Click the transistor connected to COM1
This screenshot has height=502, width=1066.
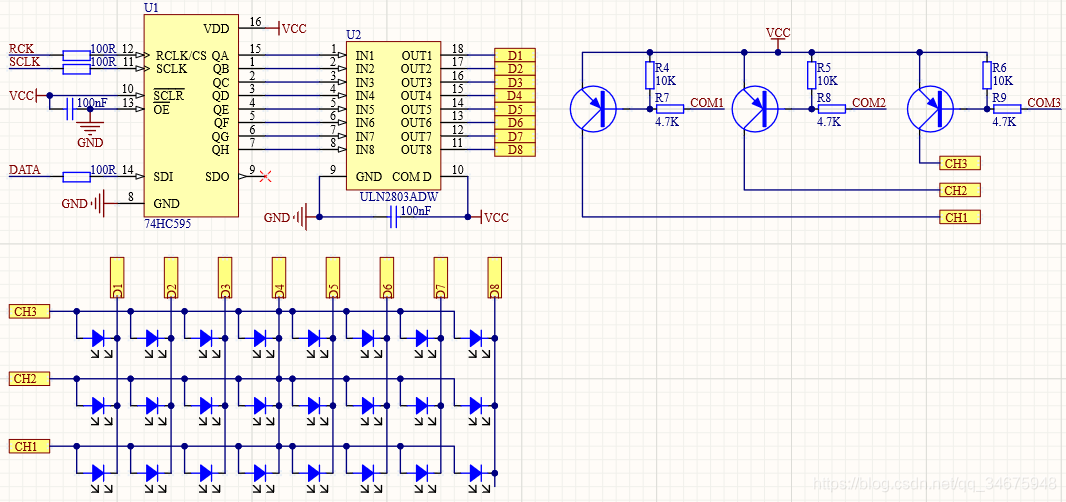594,108
